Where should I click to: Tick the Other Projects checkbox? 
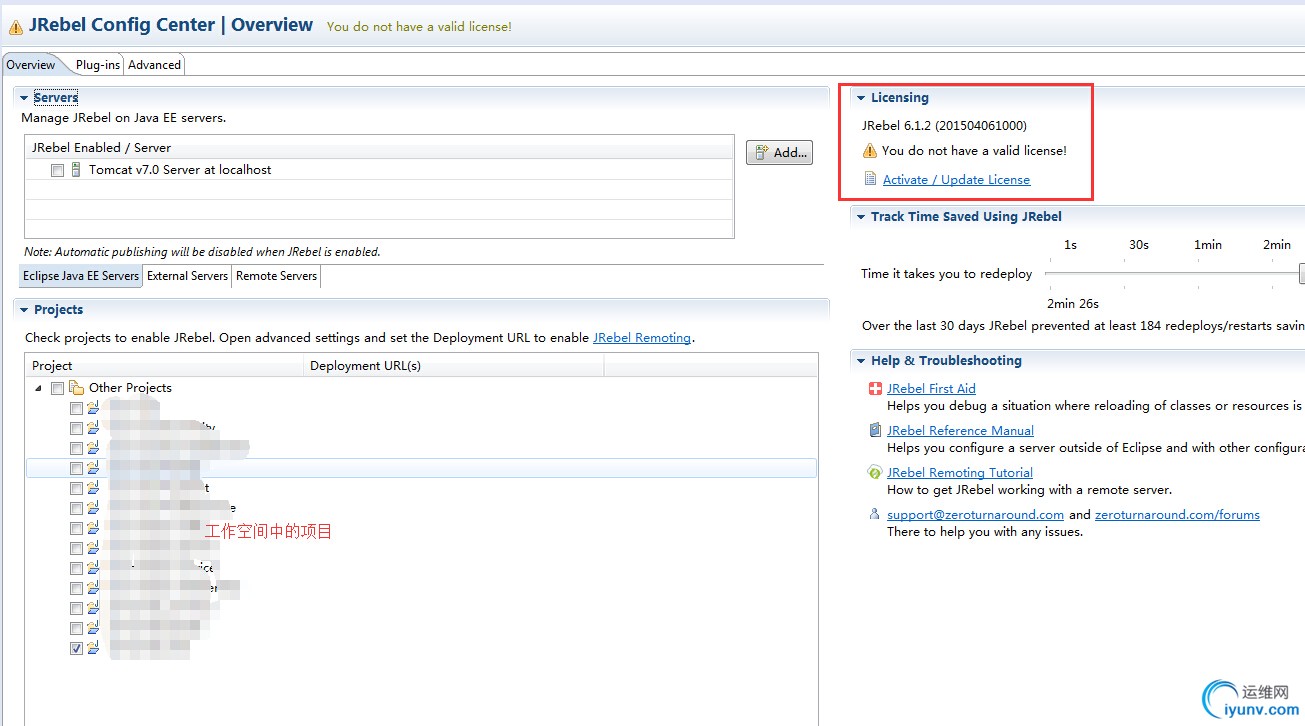point(58,388)
